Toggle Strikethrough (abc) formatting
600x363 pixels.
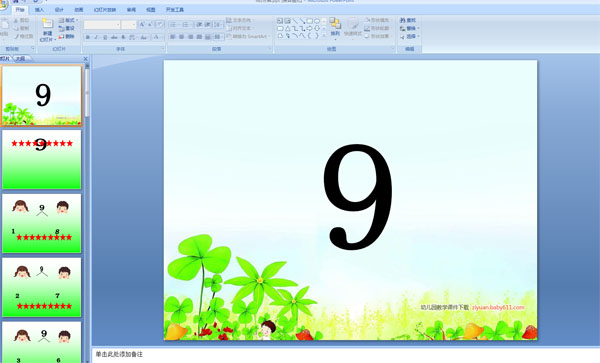(x=114, y=37)
